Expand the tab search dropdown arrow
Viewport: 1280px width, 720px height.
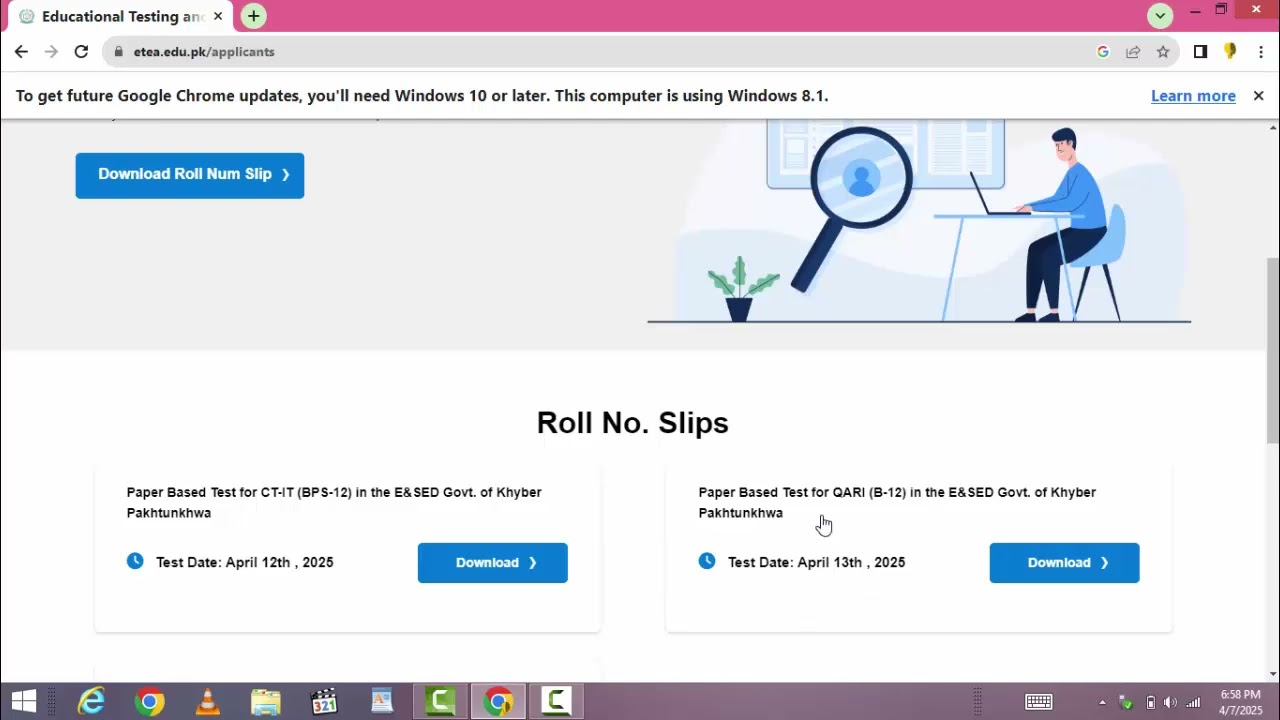[x=1160, y=15]
